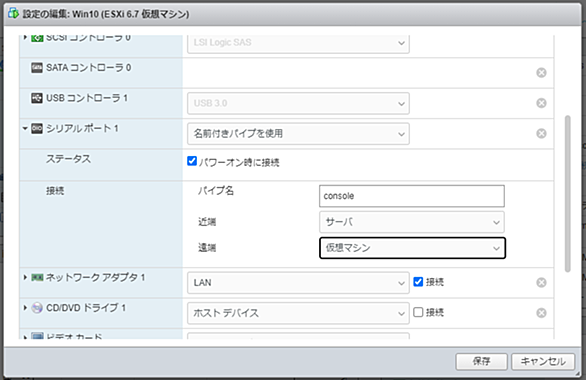Open the 遠端 仮想マシン dropdown
Viewport: 586px width, 380px height.
click(412, 248)
